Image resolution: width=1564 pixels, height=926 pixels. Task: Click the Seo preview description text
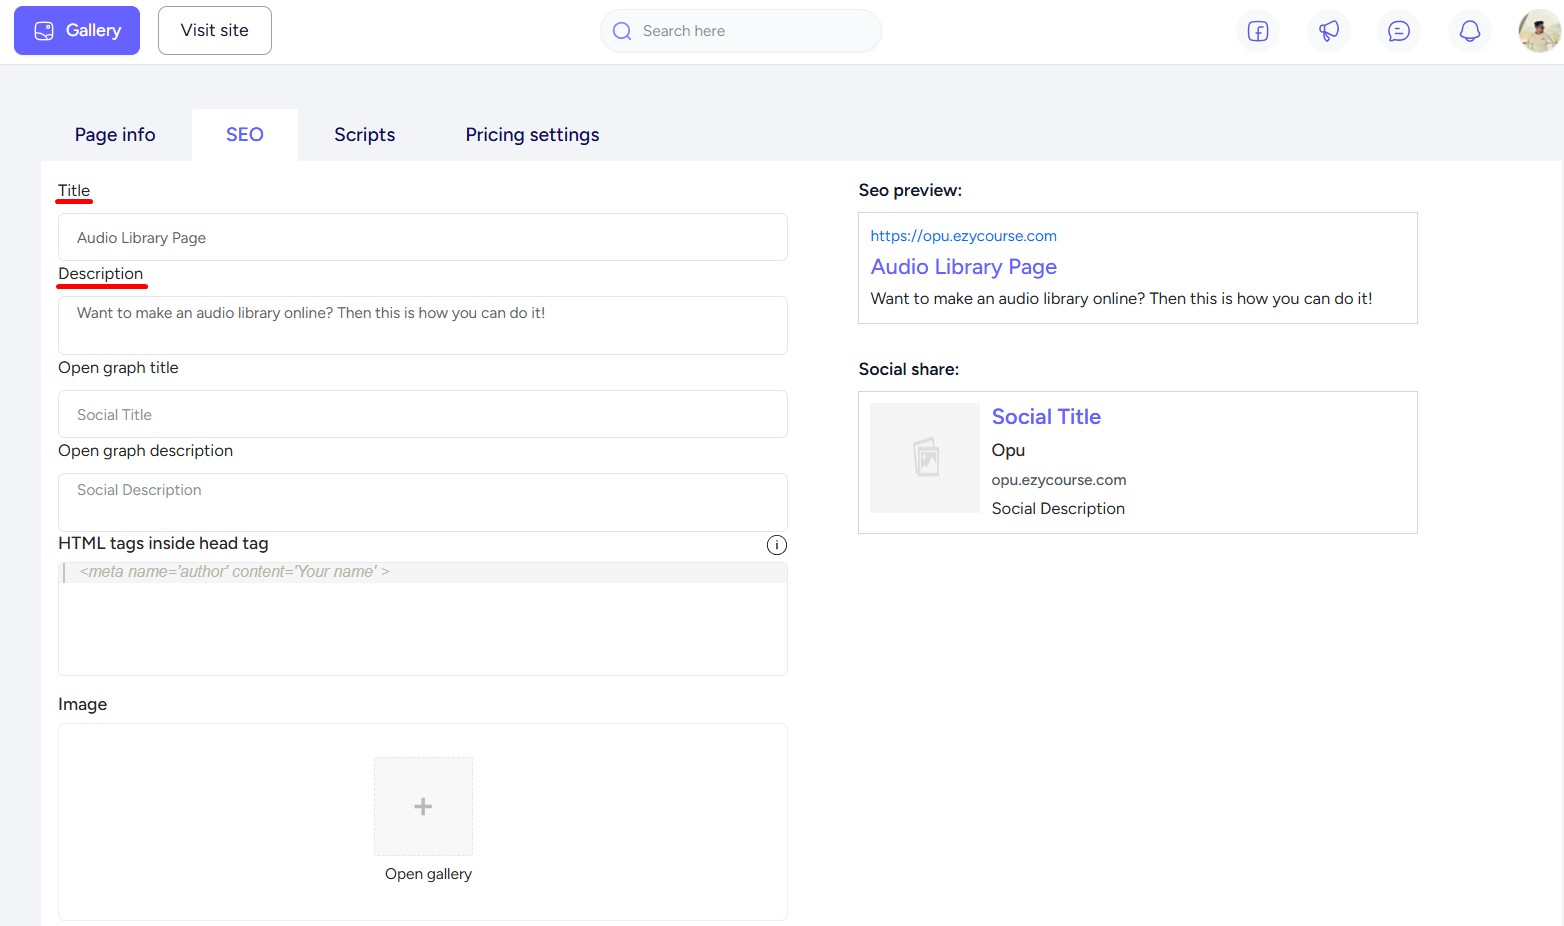click(1121, 299)
